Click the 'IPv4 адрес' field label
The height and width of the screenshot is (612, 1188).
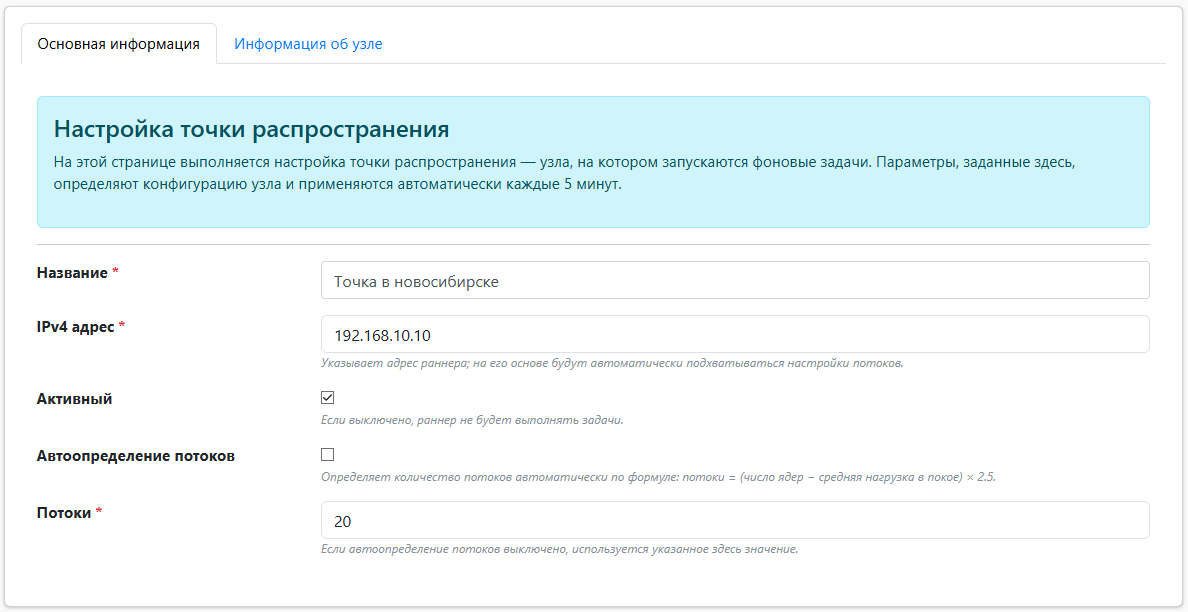point(75,327)
